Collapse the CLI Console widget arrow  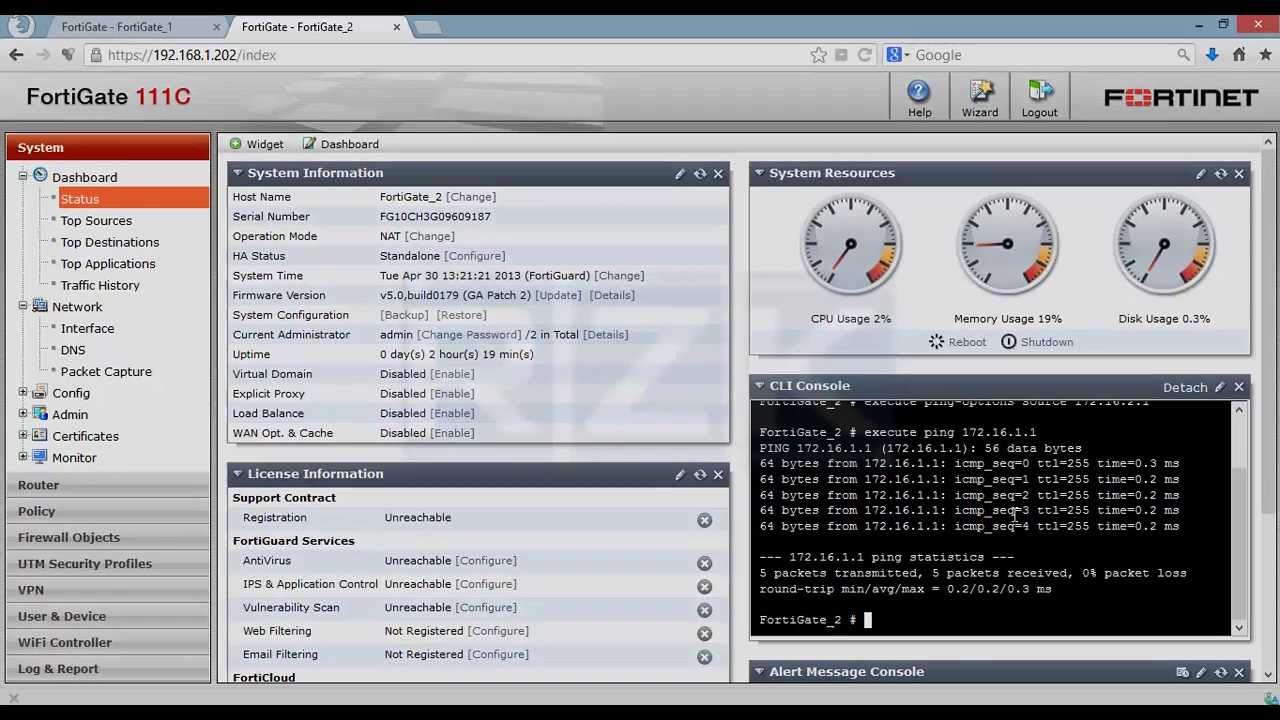[759, 386]
